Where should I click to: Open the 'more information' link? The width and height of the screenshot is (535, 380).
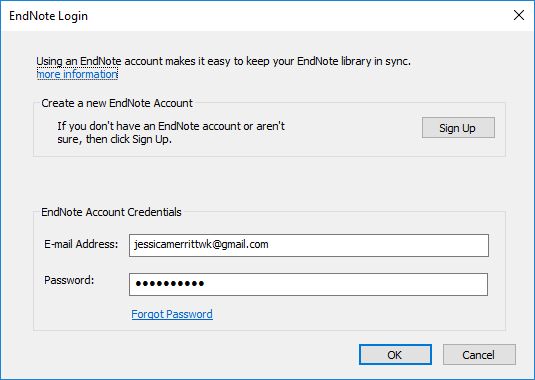77,74
